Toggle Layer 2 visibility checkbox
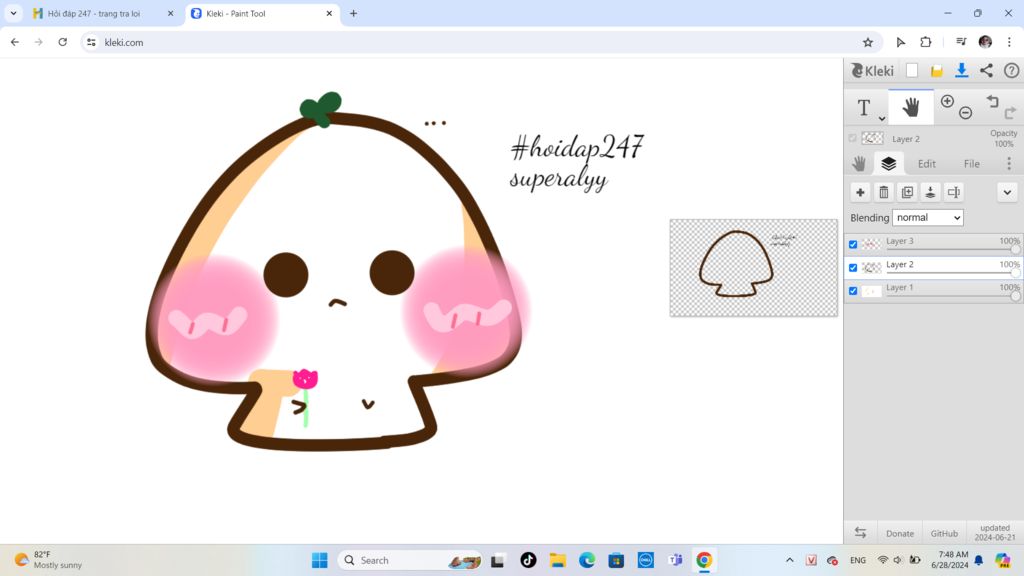1024x576 pixels. point(853,268)
